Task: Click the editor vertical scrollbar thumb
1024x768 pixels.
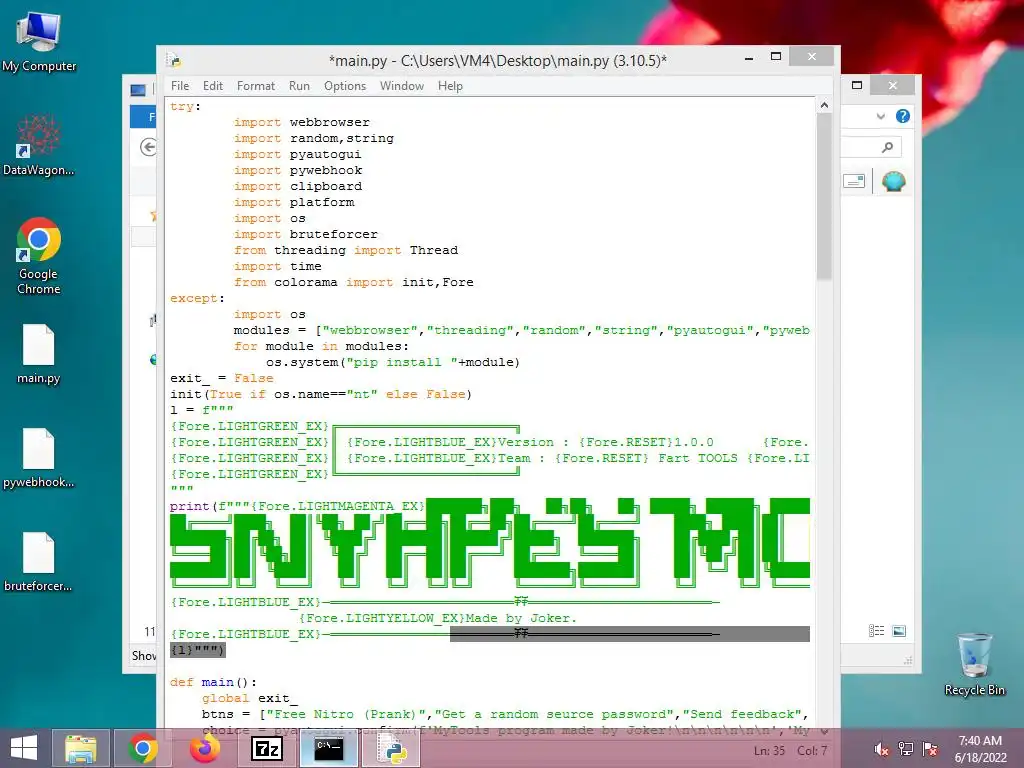Action: (824, 197)
